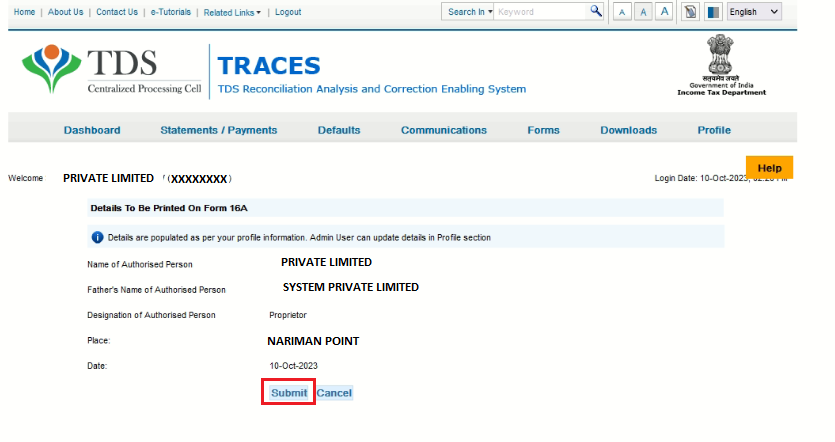Expand the Related Links menu
The height and width of the screenshot is (442, 835).
coord(232,12)
